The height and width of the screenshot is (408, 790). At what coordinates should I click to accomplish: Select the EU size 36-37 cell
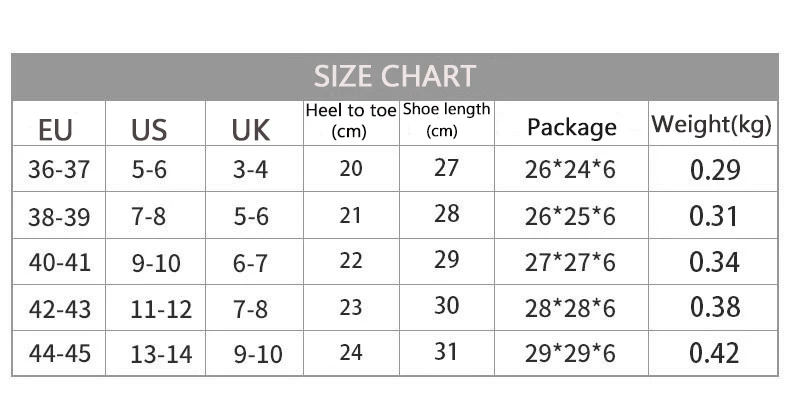59,169
